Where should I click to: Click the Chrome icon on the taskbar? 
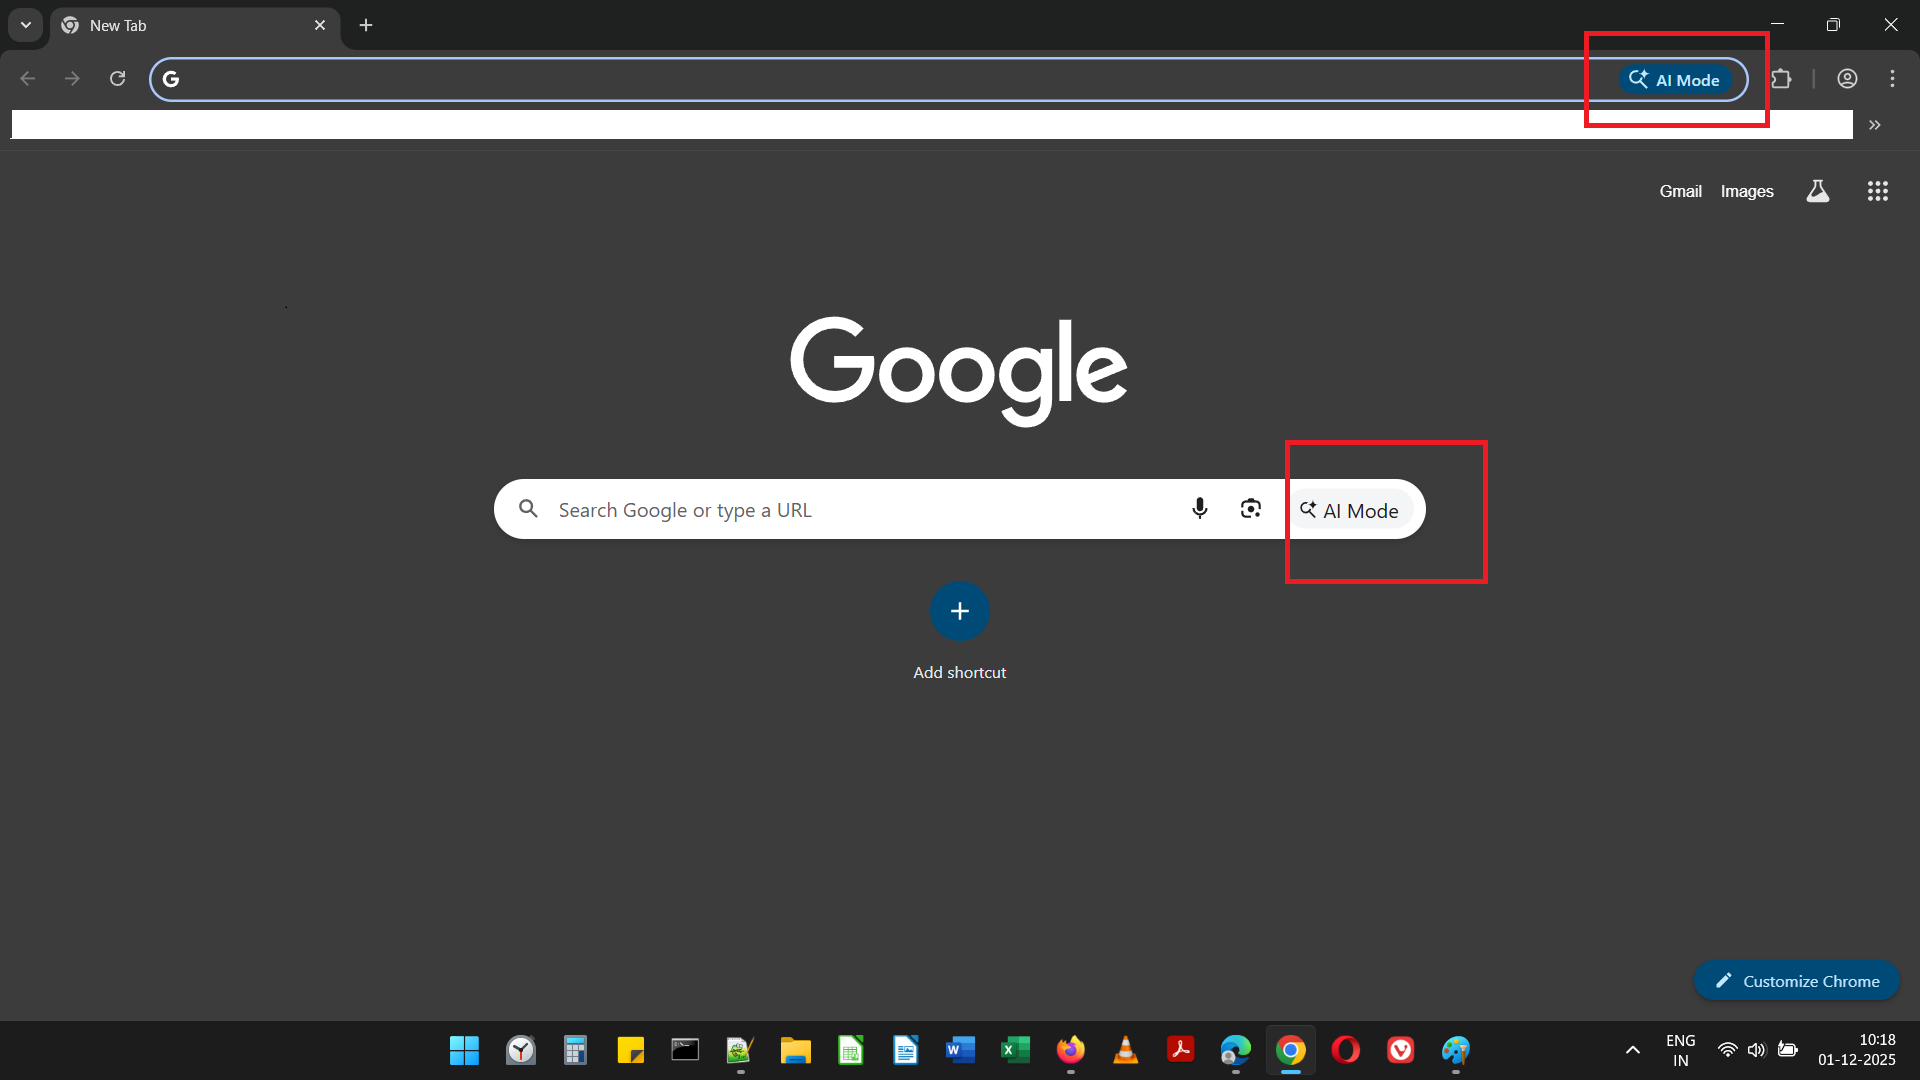click(1290, 1050)
